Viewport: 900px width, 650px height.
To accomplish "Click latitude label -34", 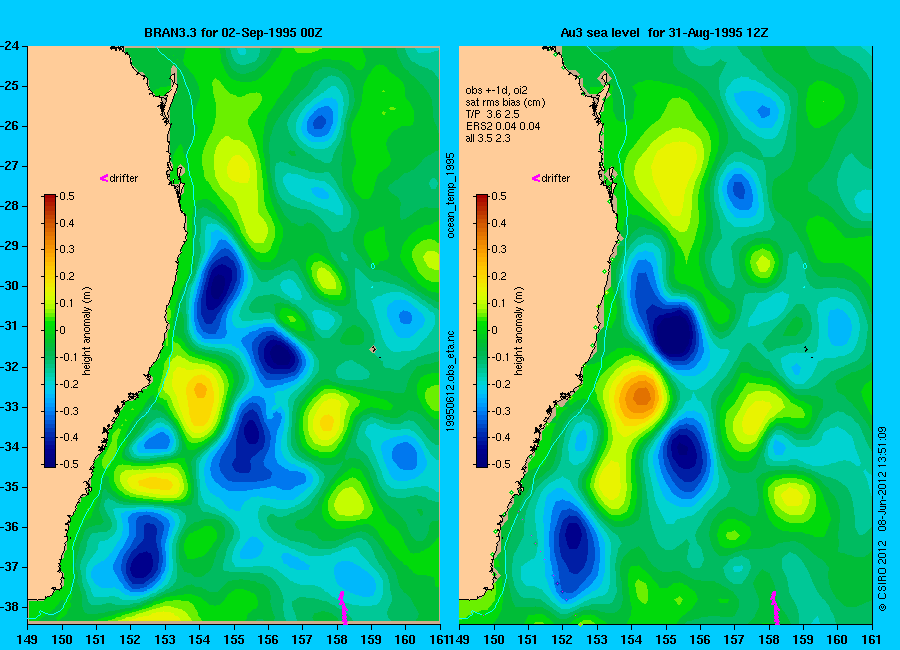I will pyautogui.click(x=11, y=447).
